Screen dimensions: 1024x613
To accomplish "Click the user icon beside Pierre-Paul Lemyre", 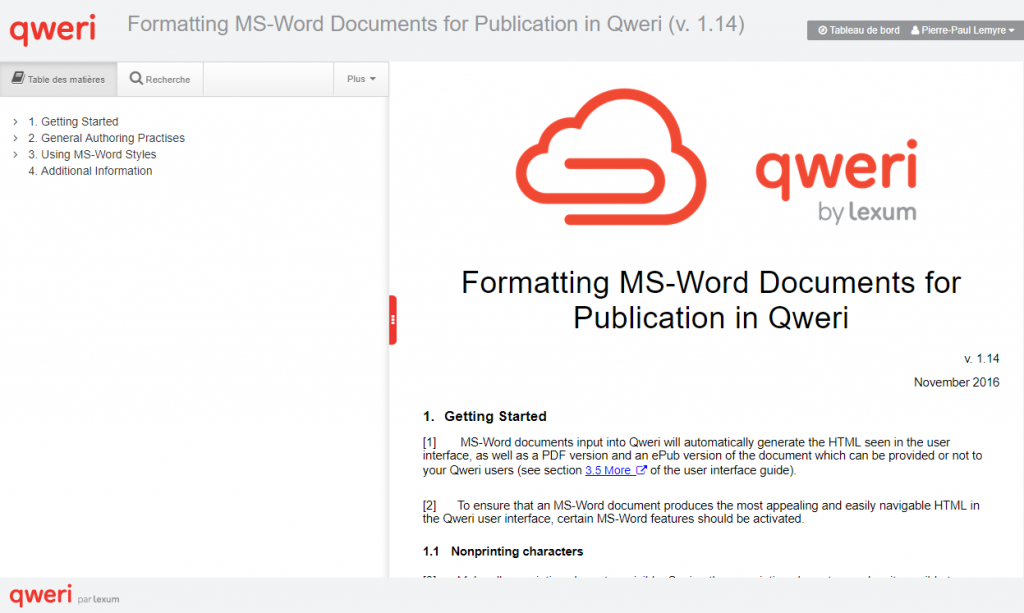I will 915,31.
